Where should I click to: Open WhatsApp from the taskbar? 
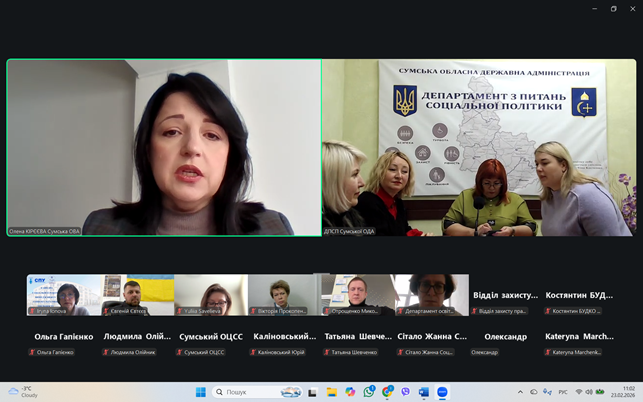pyautogui.click(x=369, y=392)
